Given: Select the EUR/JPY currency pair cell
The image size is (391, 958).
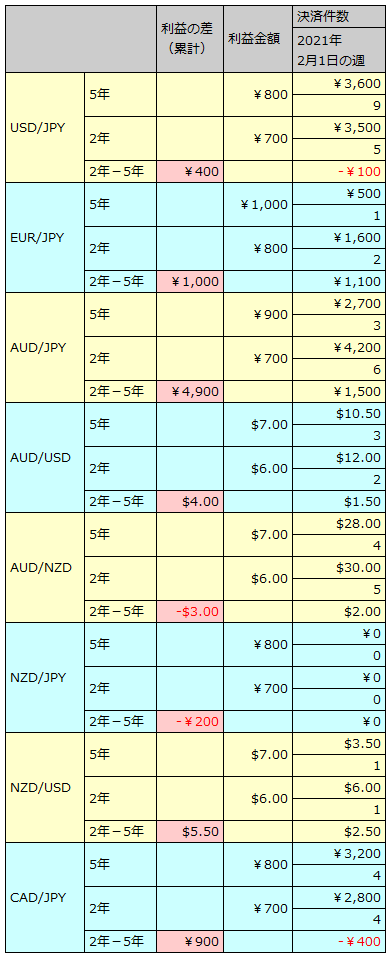Looking at the screenshot, I should (45, 237).
